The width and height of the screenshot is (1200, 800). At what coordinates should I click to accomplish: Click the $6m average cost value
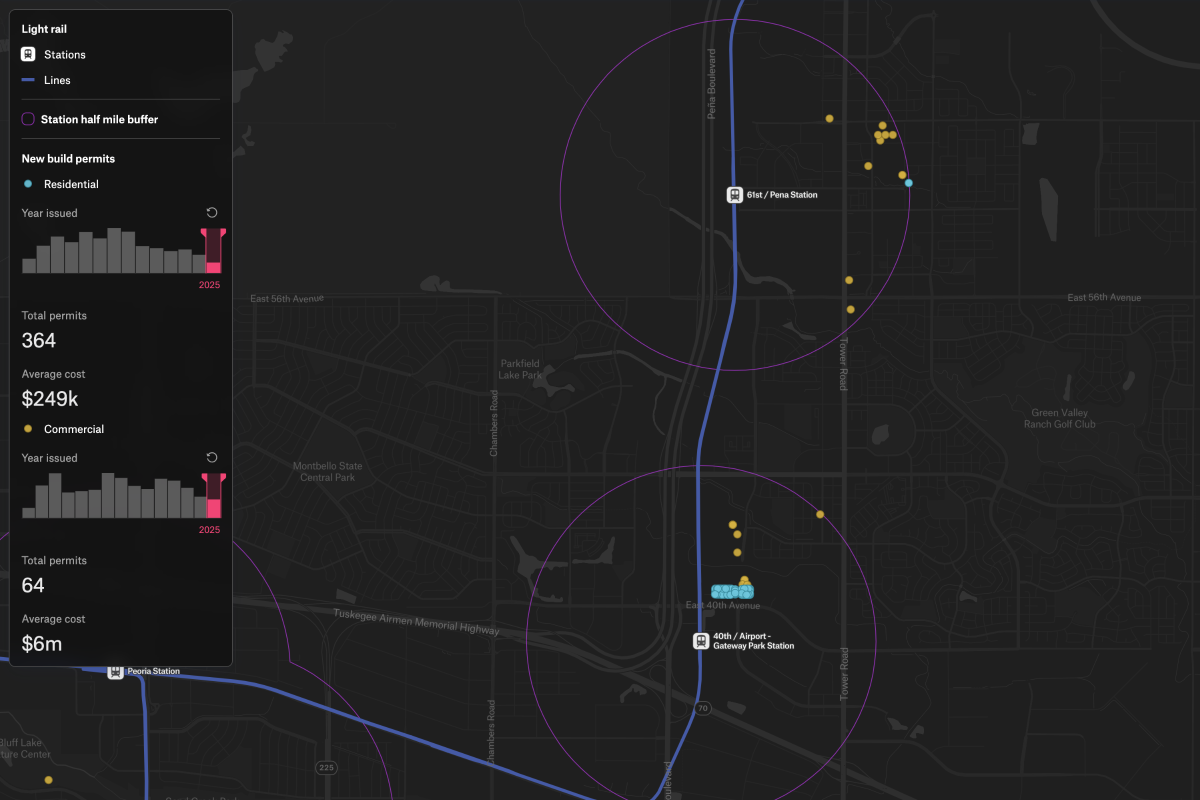(x=42, y=644)
